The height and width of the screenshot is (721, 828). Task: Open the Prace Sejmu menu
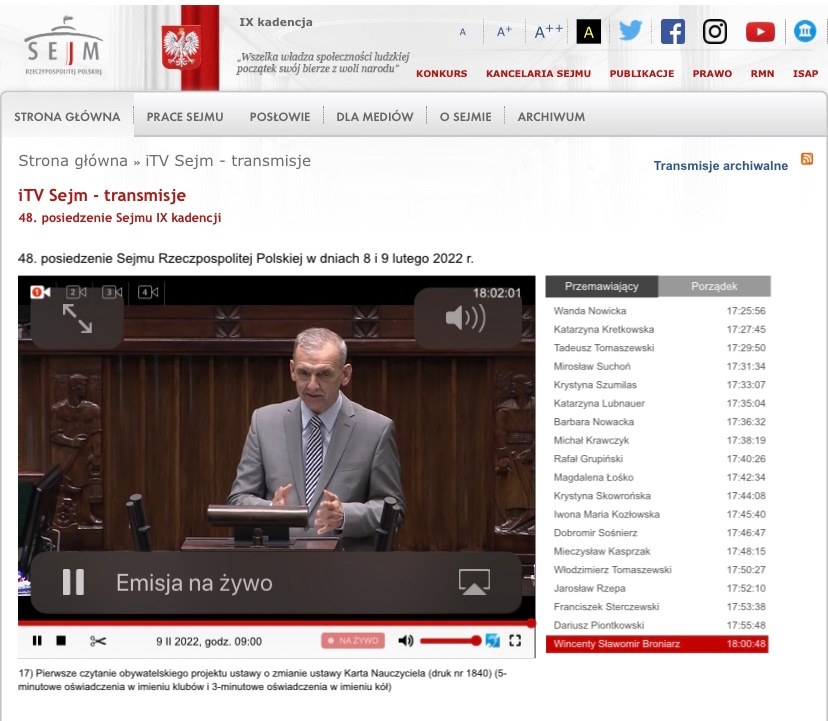[x=185, y=117]
